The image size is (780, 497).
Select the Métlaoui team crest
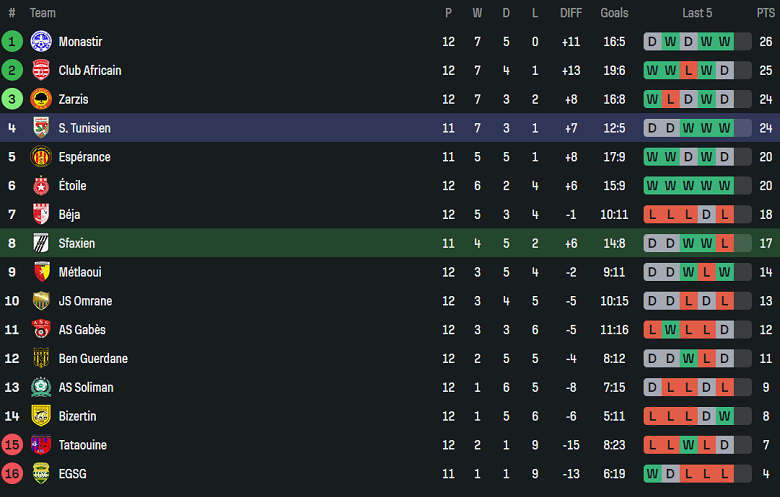[41, 272]
